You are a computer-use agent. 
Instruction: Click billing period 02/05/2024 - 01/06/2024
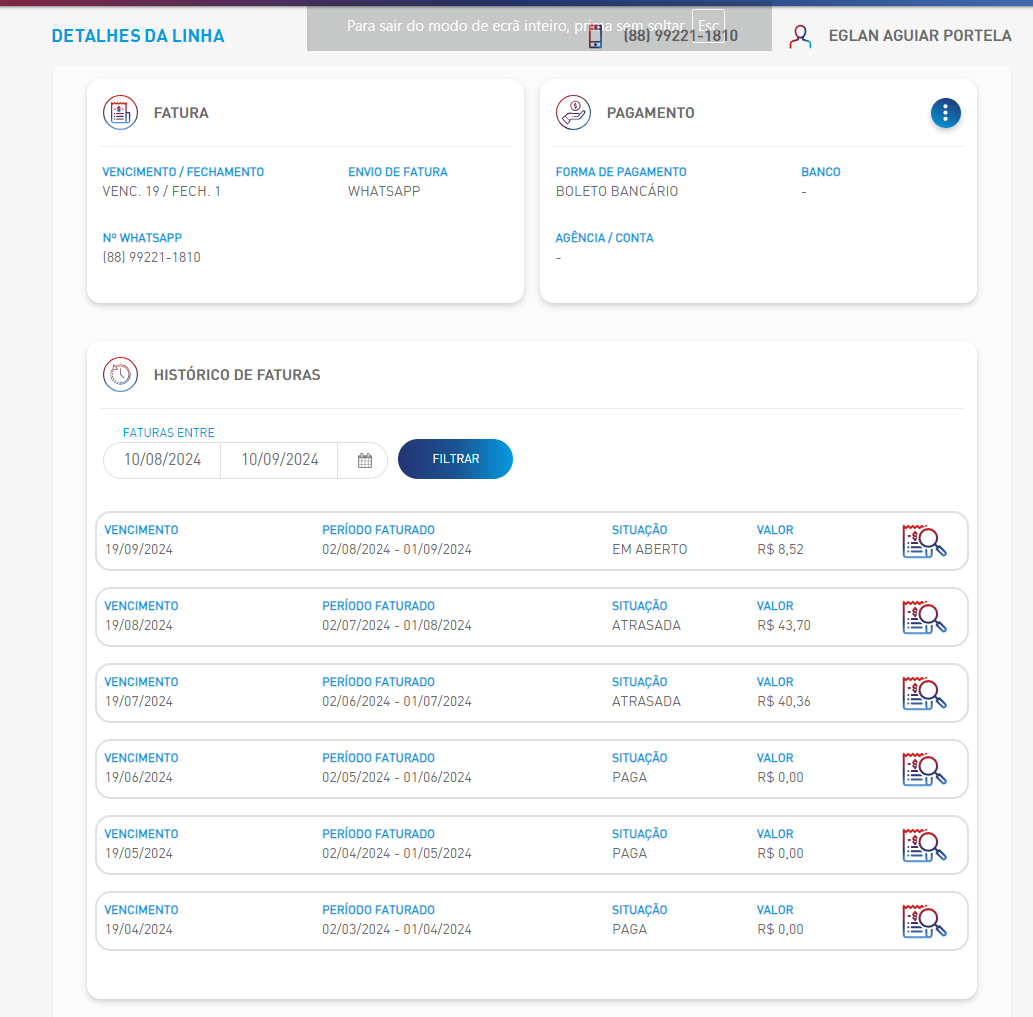tap(397, 777)
